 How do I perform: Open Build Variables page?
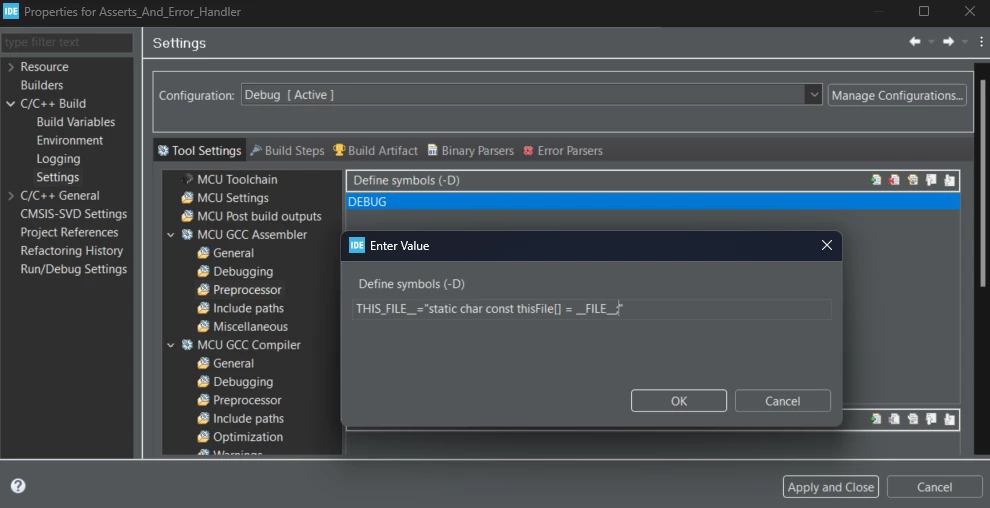76,122
